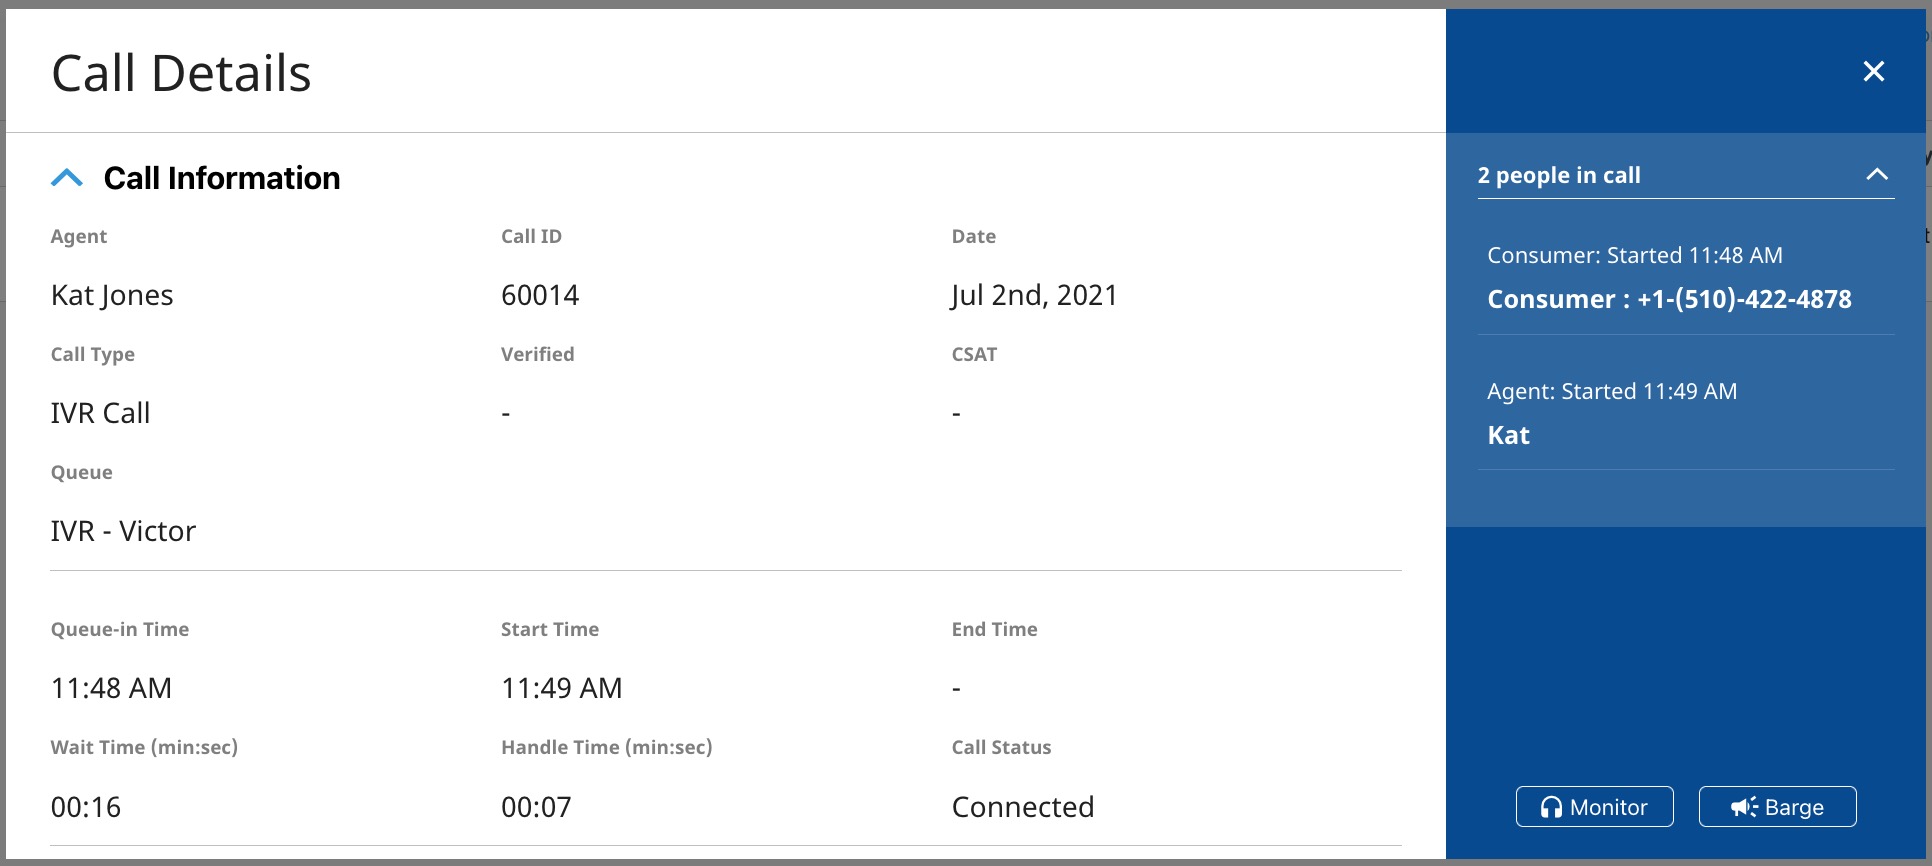Collapse the Call Information section
Screen dimensions: 1932x866
tap(67, 178)
